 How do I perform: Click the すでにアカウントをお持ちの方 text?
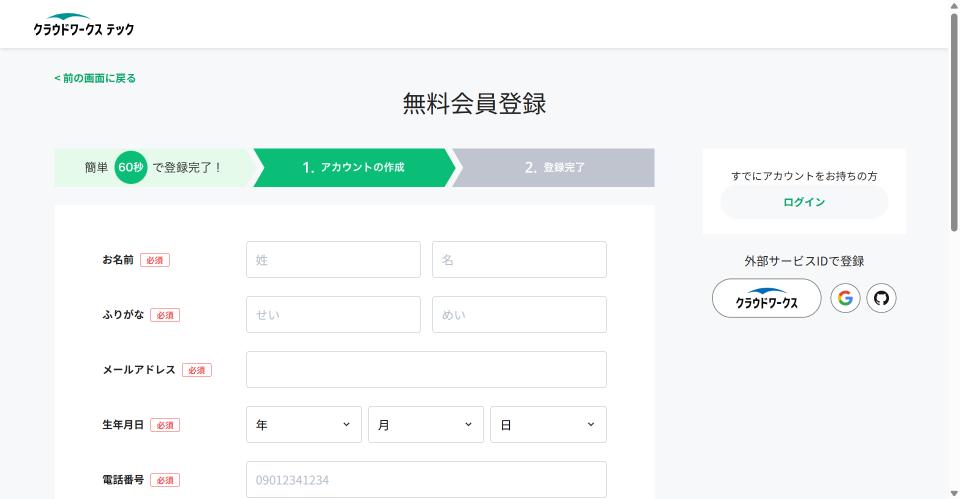pos(804,176)
